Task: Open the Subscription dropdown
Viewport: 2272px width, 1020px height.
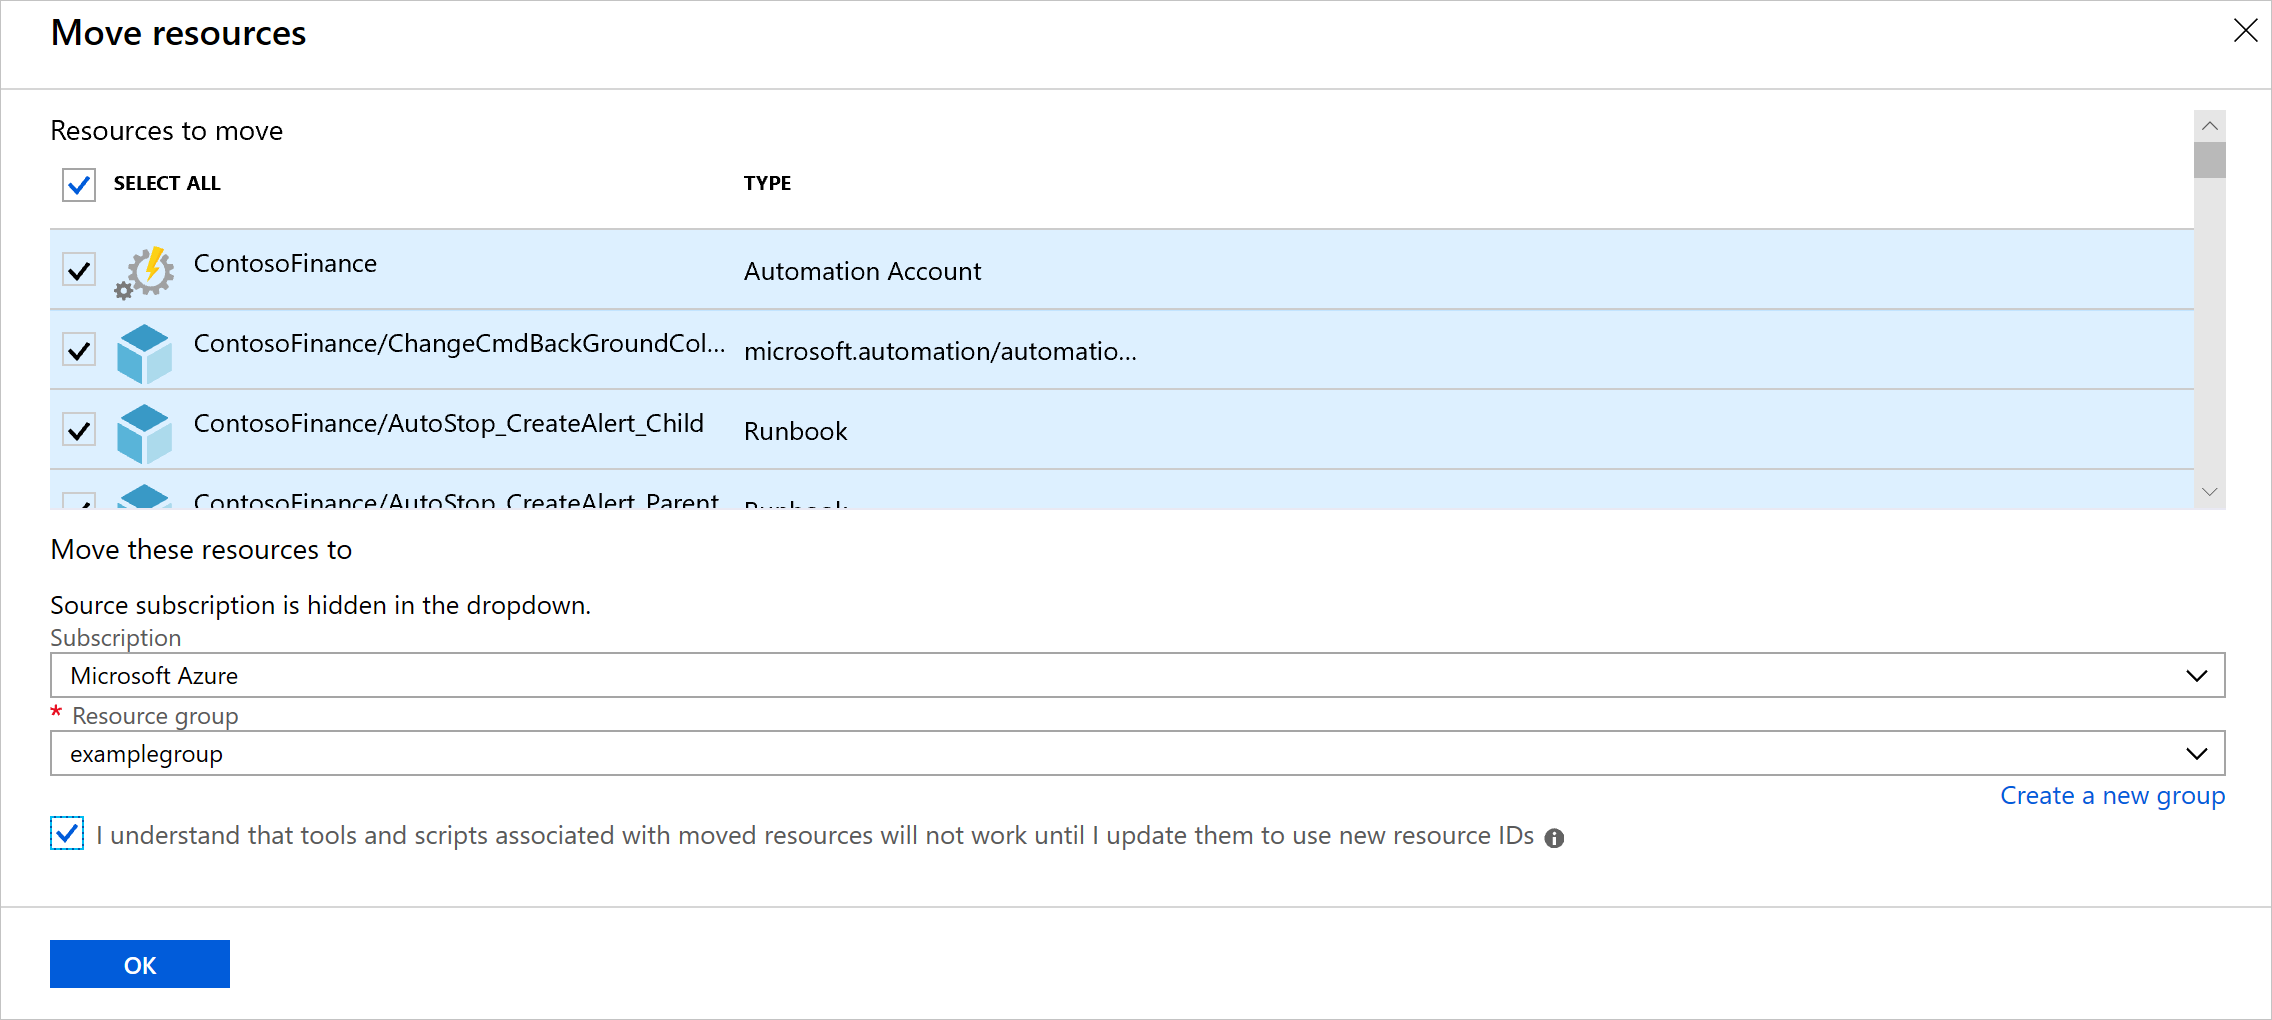Action: [x=1137, y=676]
